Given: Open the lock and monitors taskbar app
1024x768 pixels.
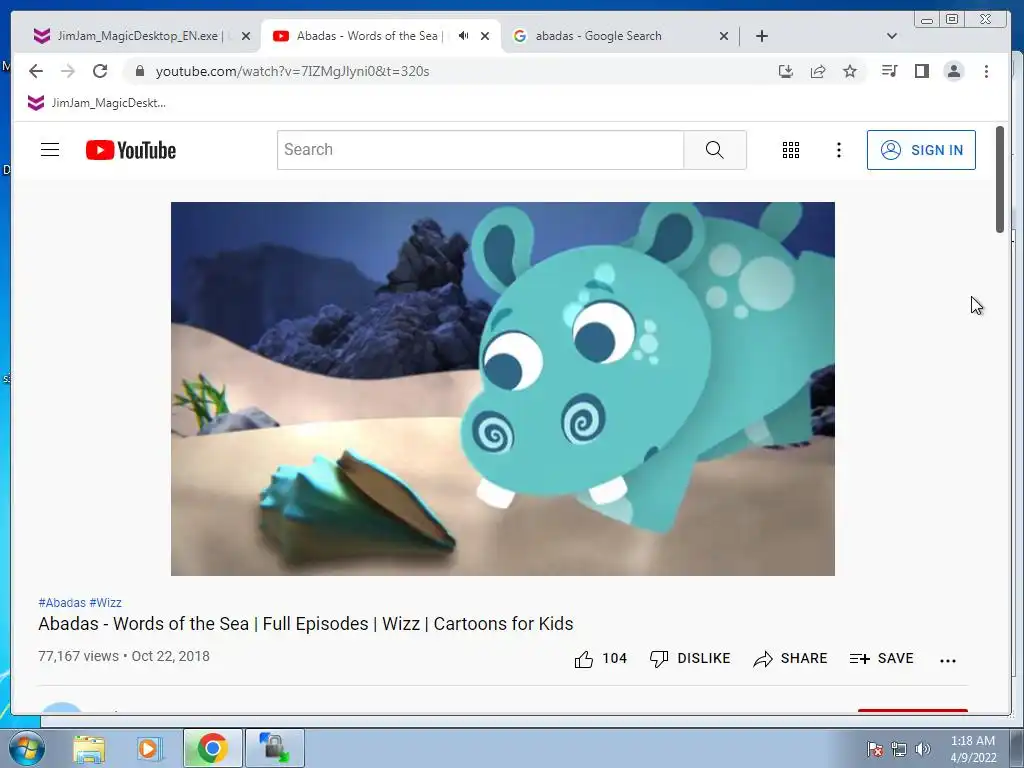Looking at the screenshot, I should click(274, 748).
